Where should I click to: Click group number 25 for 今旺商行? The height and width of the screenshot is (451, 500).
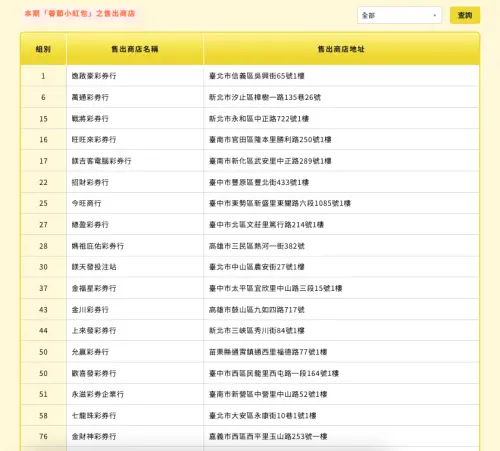(x=43, y=203)
